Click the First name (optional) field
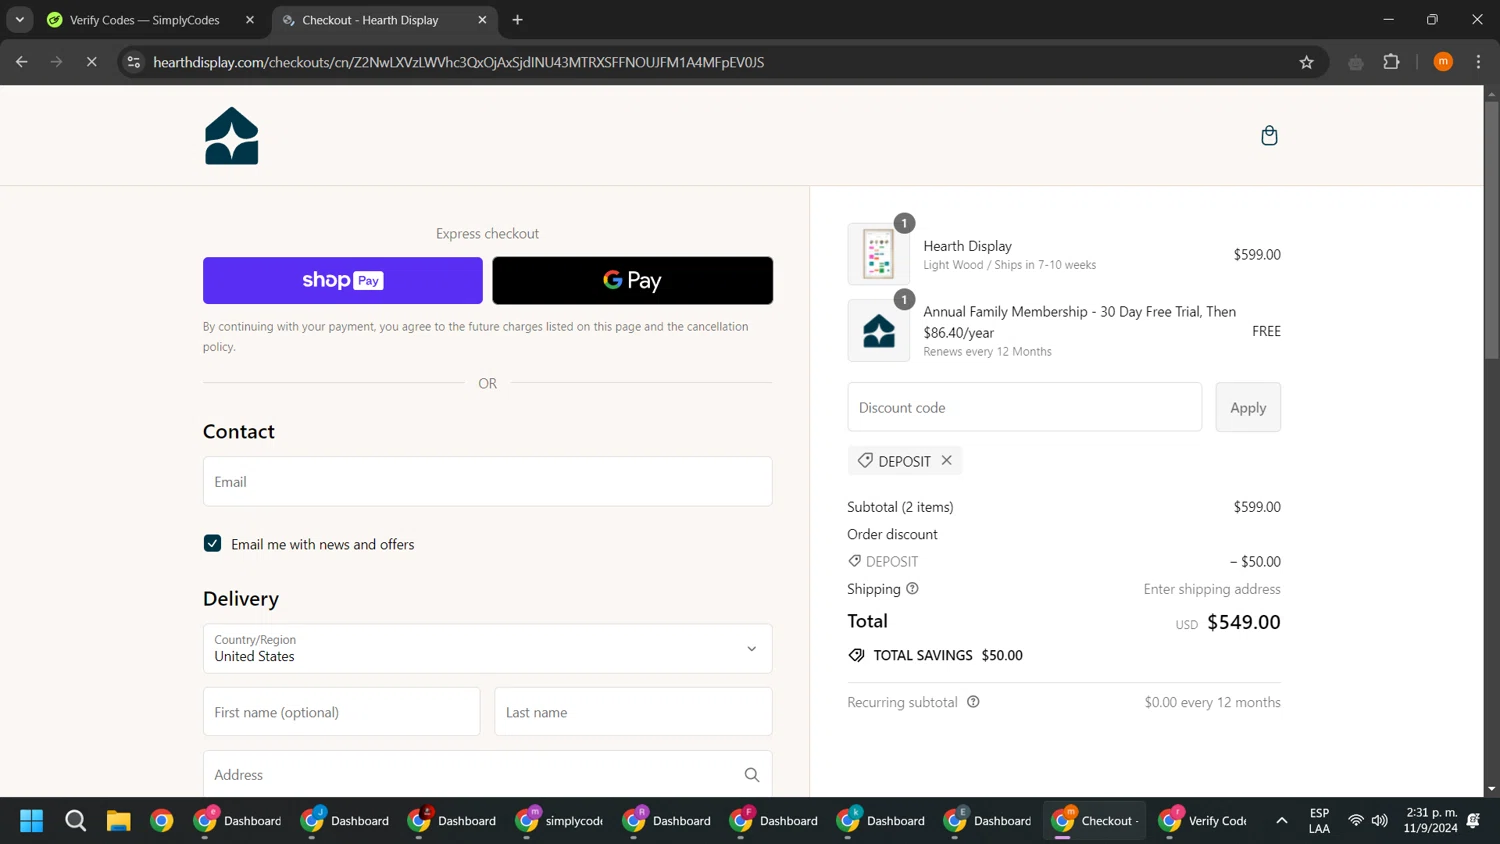This screenshot has height=844, width=1500. [x=342, y=712]
